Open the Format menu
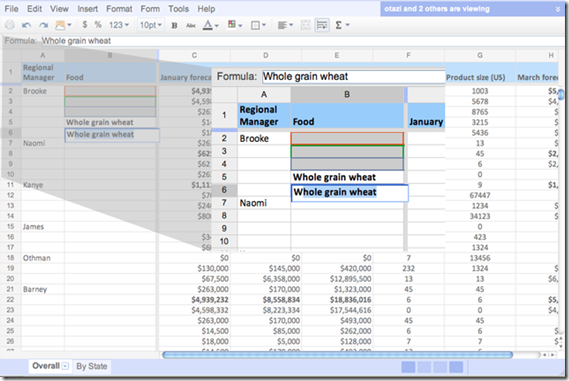Image resolution: width=569 pixels, height=381 pixels. 119,9
